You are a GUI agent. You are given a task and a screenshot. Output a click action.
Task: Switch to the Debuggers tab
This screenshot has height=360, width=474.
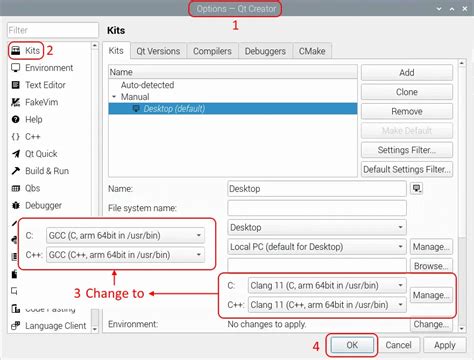tap(265, 51)
